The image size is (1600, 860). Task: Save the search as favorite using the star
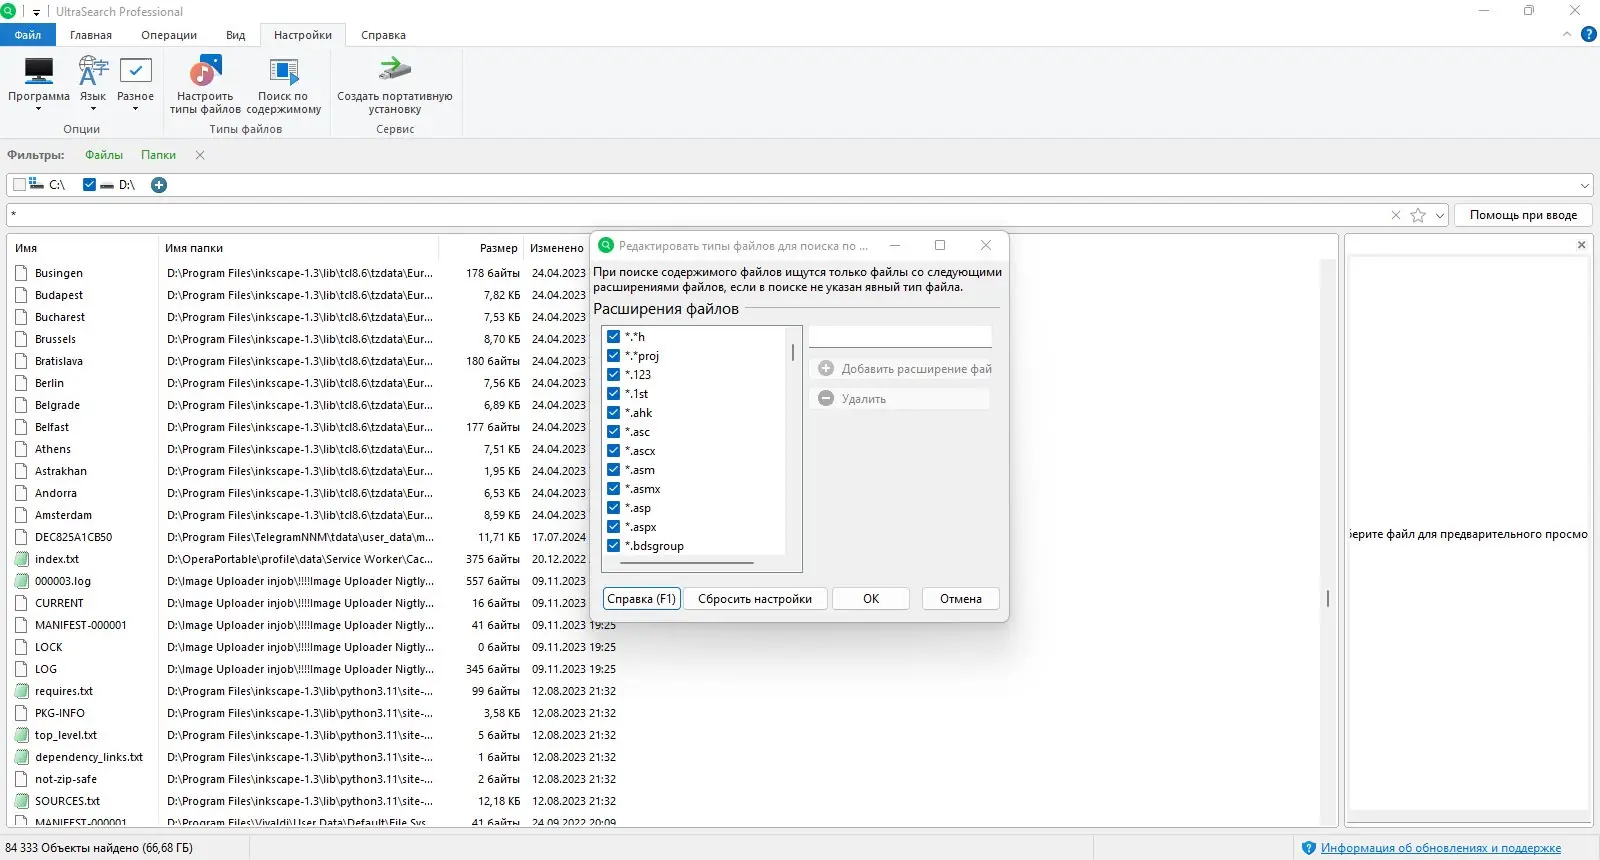1418,215
